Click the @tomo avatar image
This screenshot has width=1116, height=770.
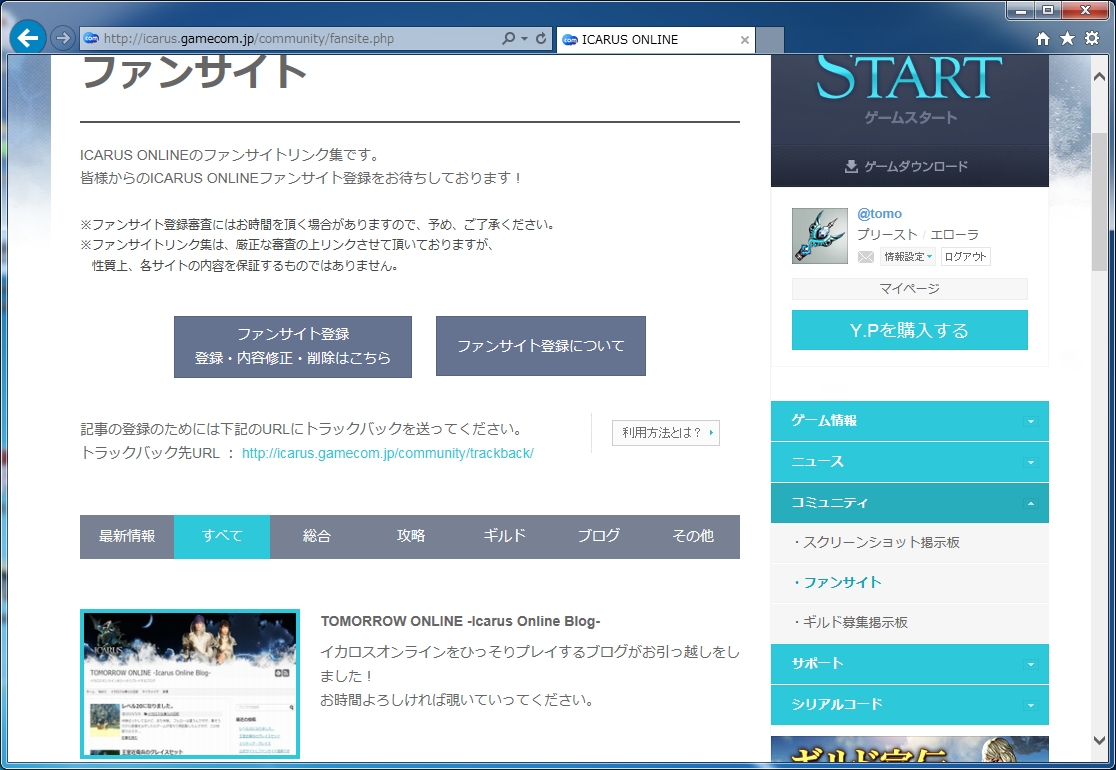tap(820, 236)
